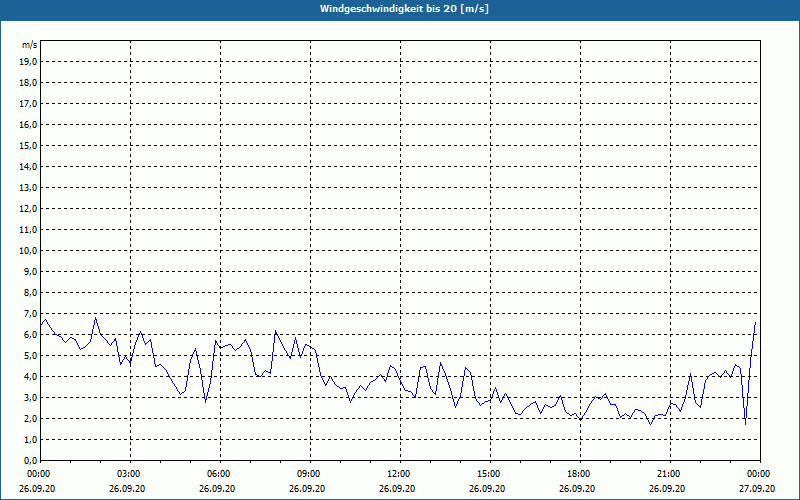
Task: Click the "12:00" time axis label
Action: click(398, 474)
